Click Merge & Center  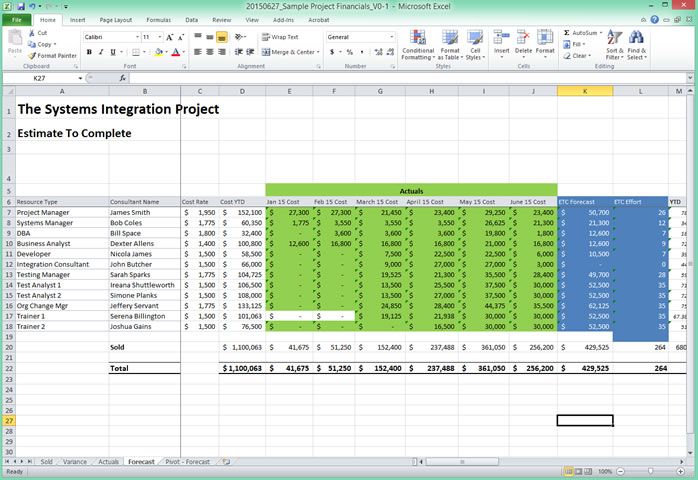(x=288, y=52)
